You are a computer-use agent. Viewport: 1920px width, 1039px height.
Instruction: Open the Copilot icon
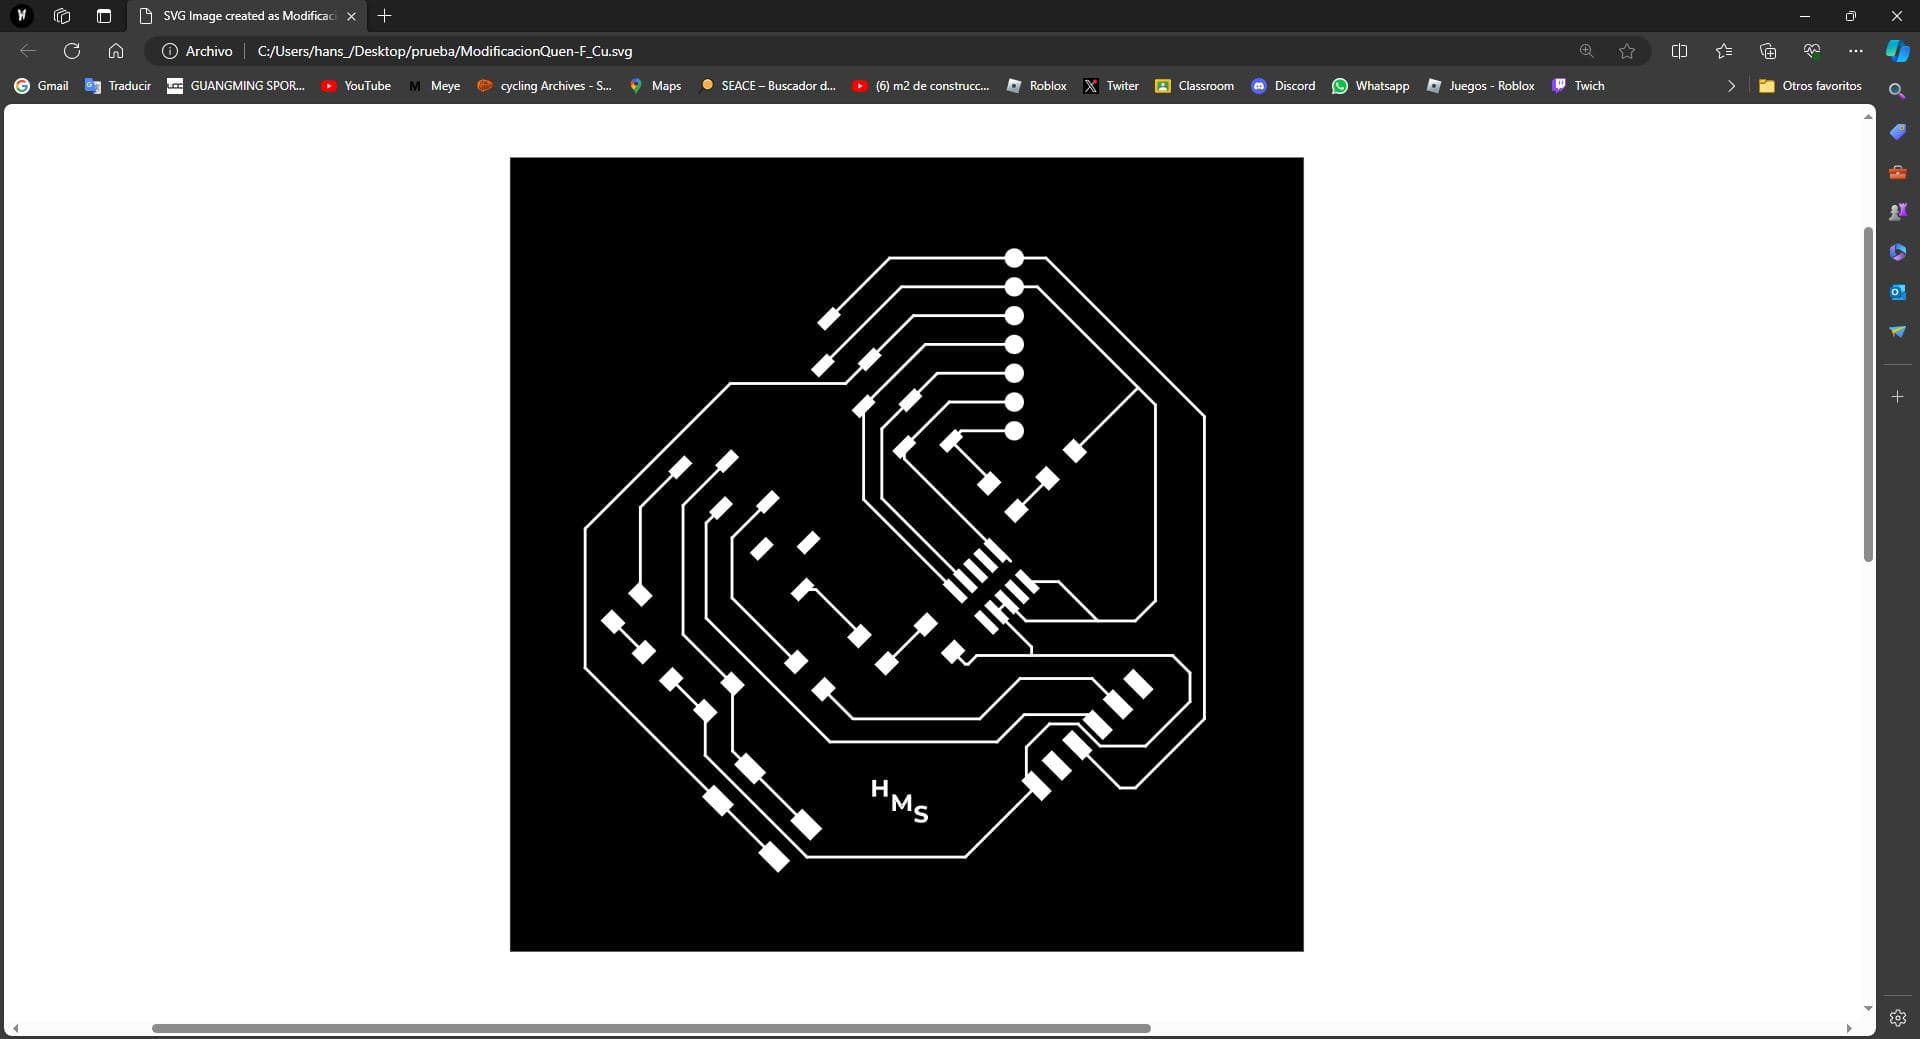[x=1897, y=51]
